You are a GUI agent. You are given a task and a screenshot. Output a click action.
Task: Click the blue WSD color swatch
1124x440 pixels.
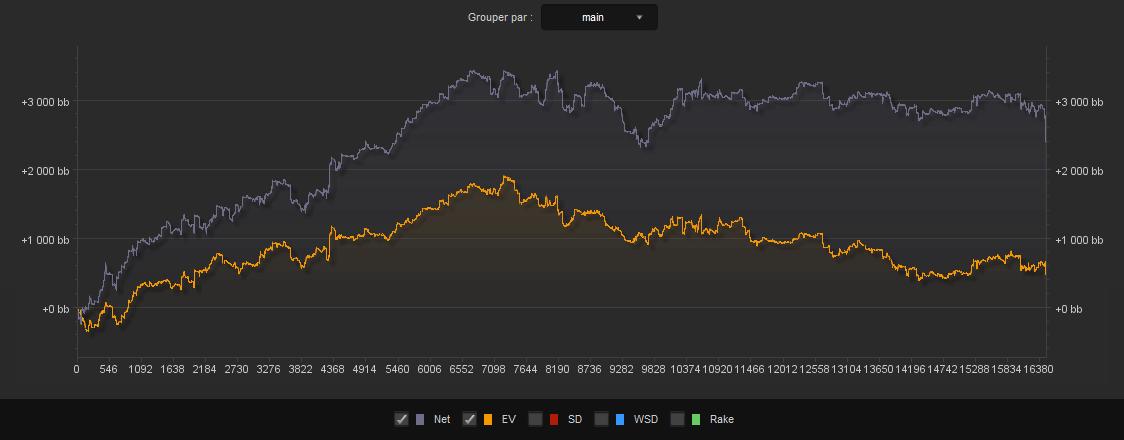coord(620,419)
